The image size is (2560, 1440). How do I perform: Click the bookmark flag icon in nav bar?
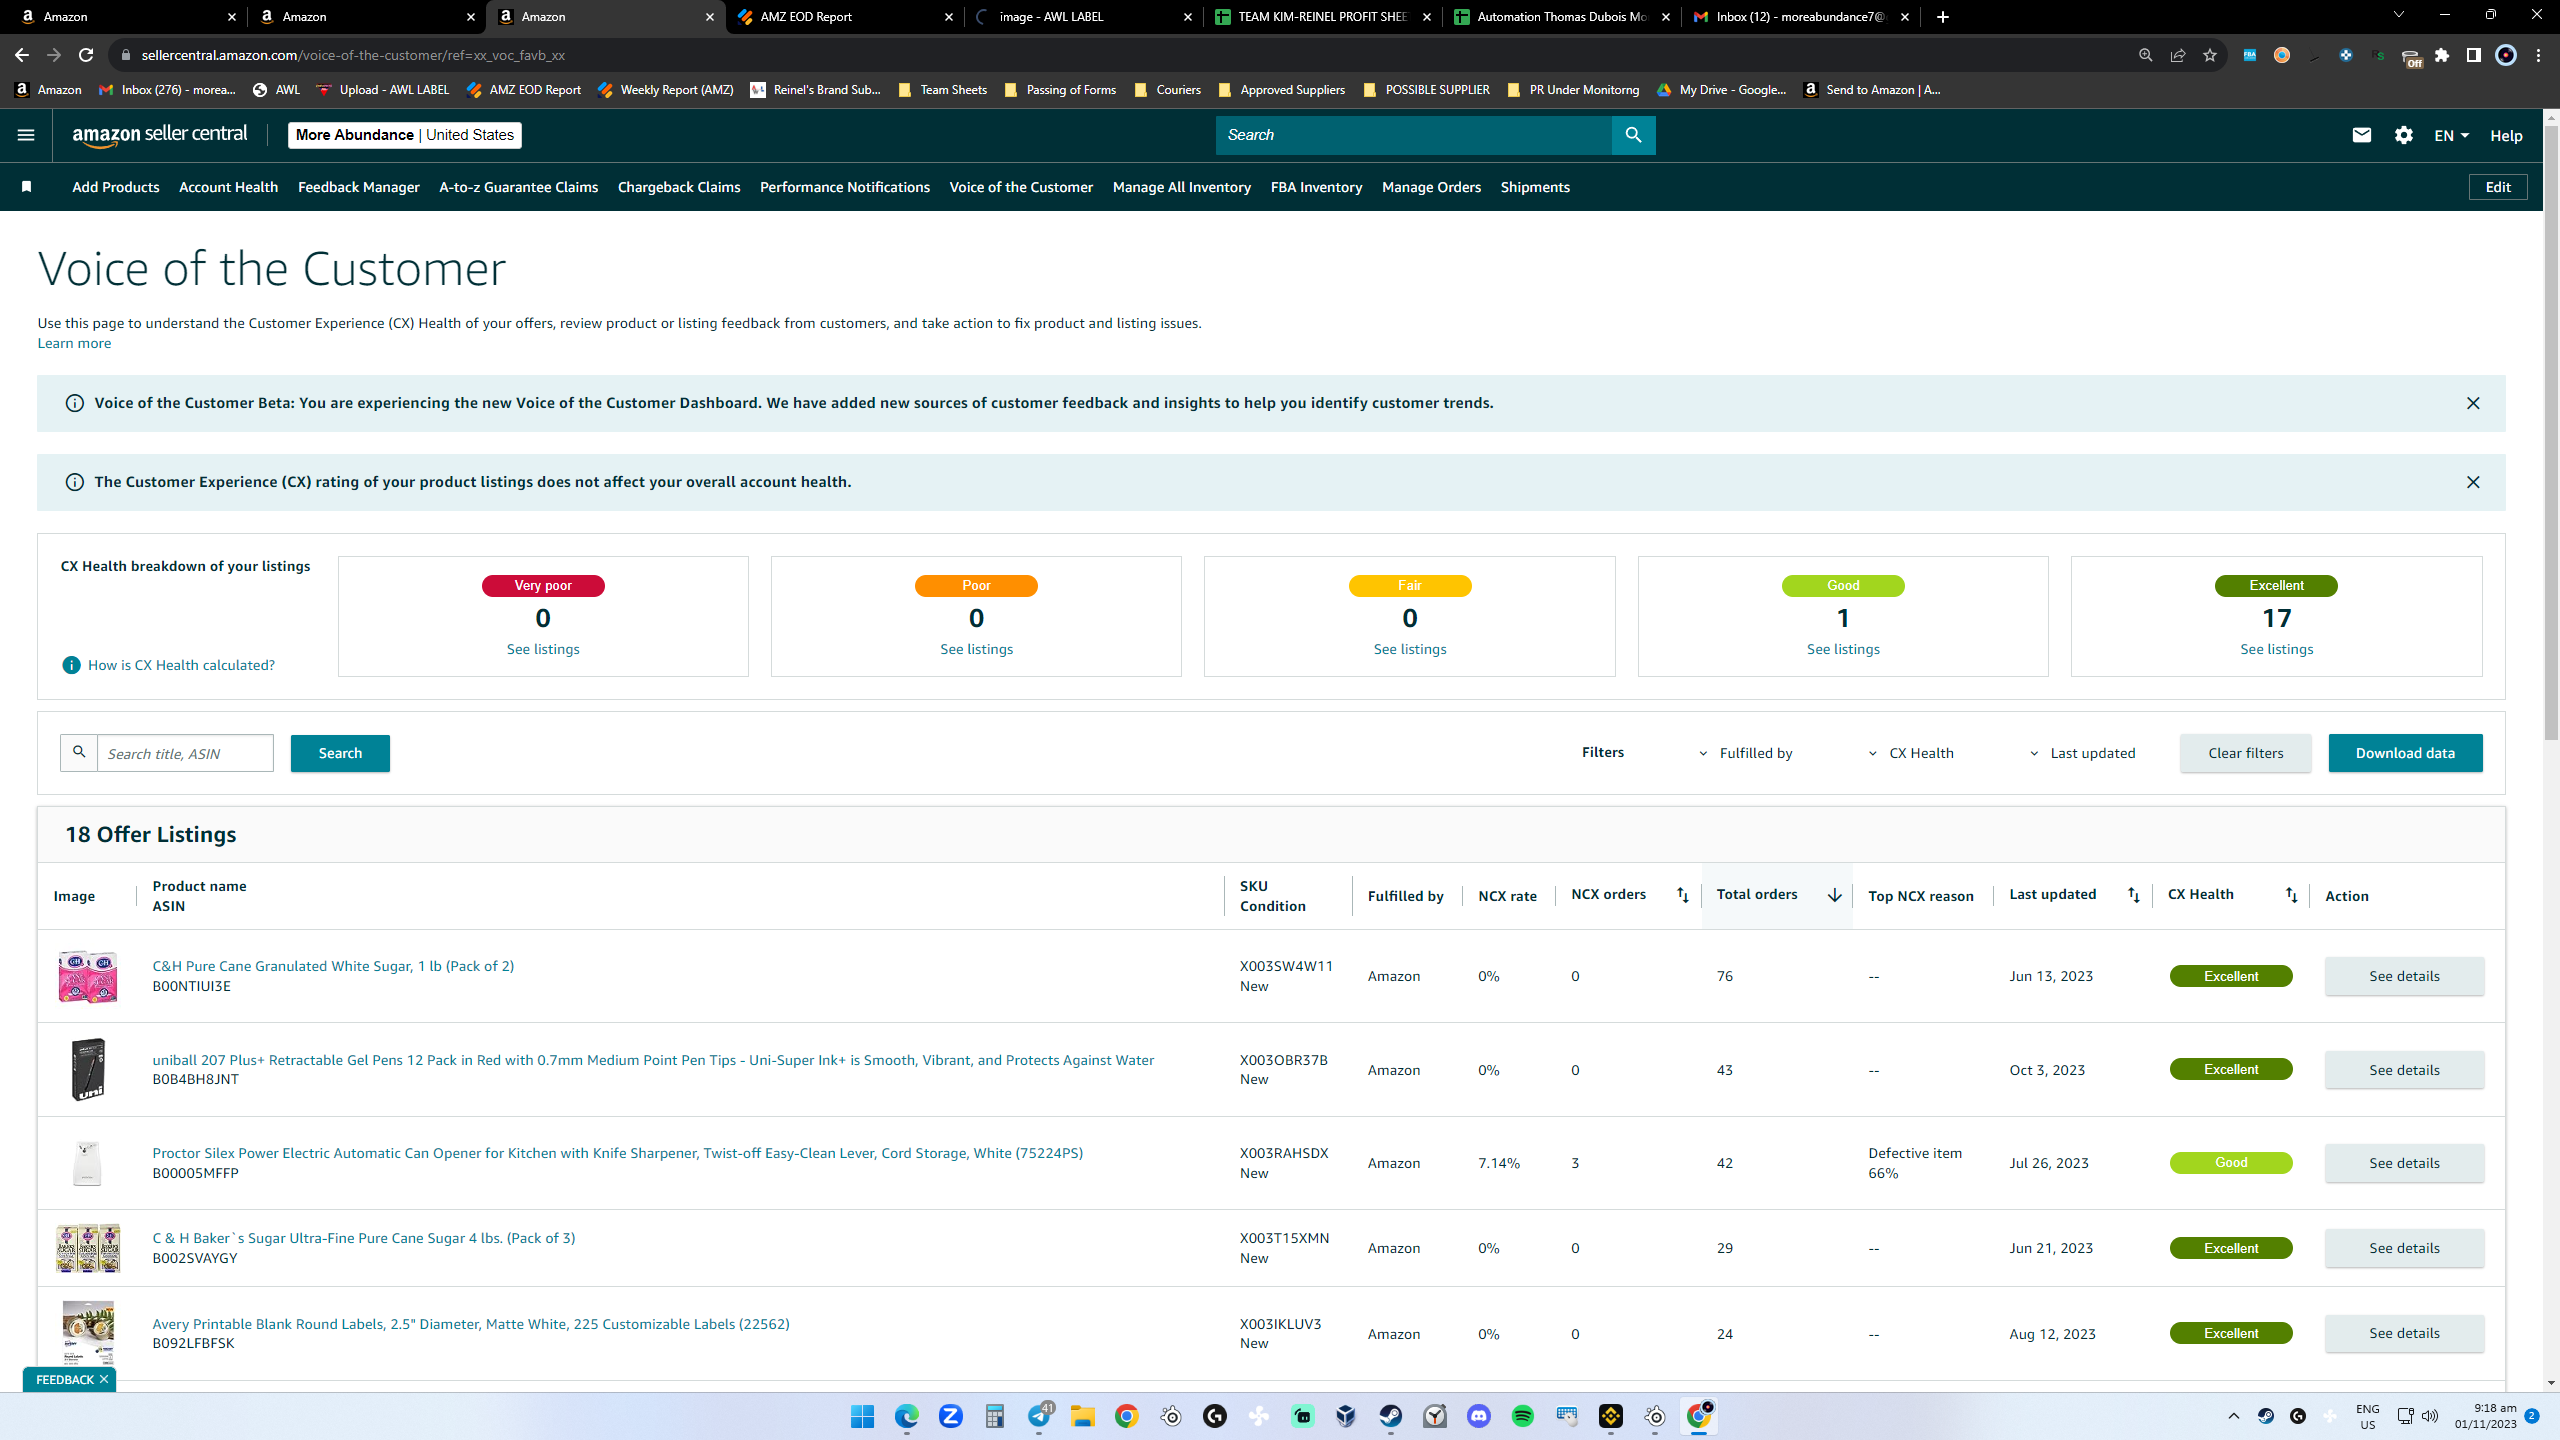tap(27, 187)
